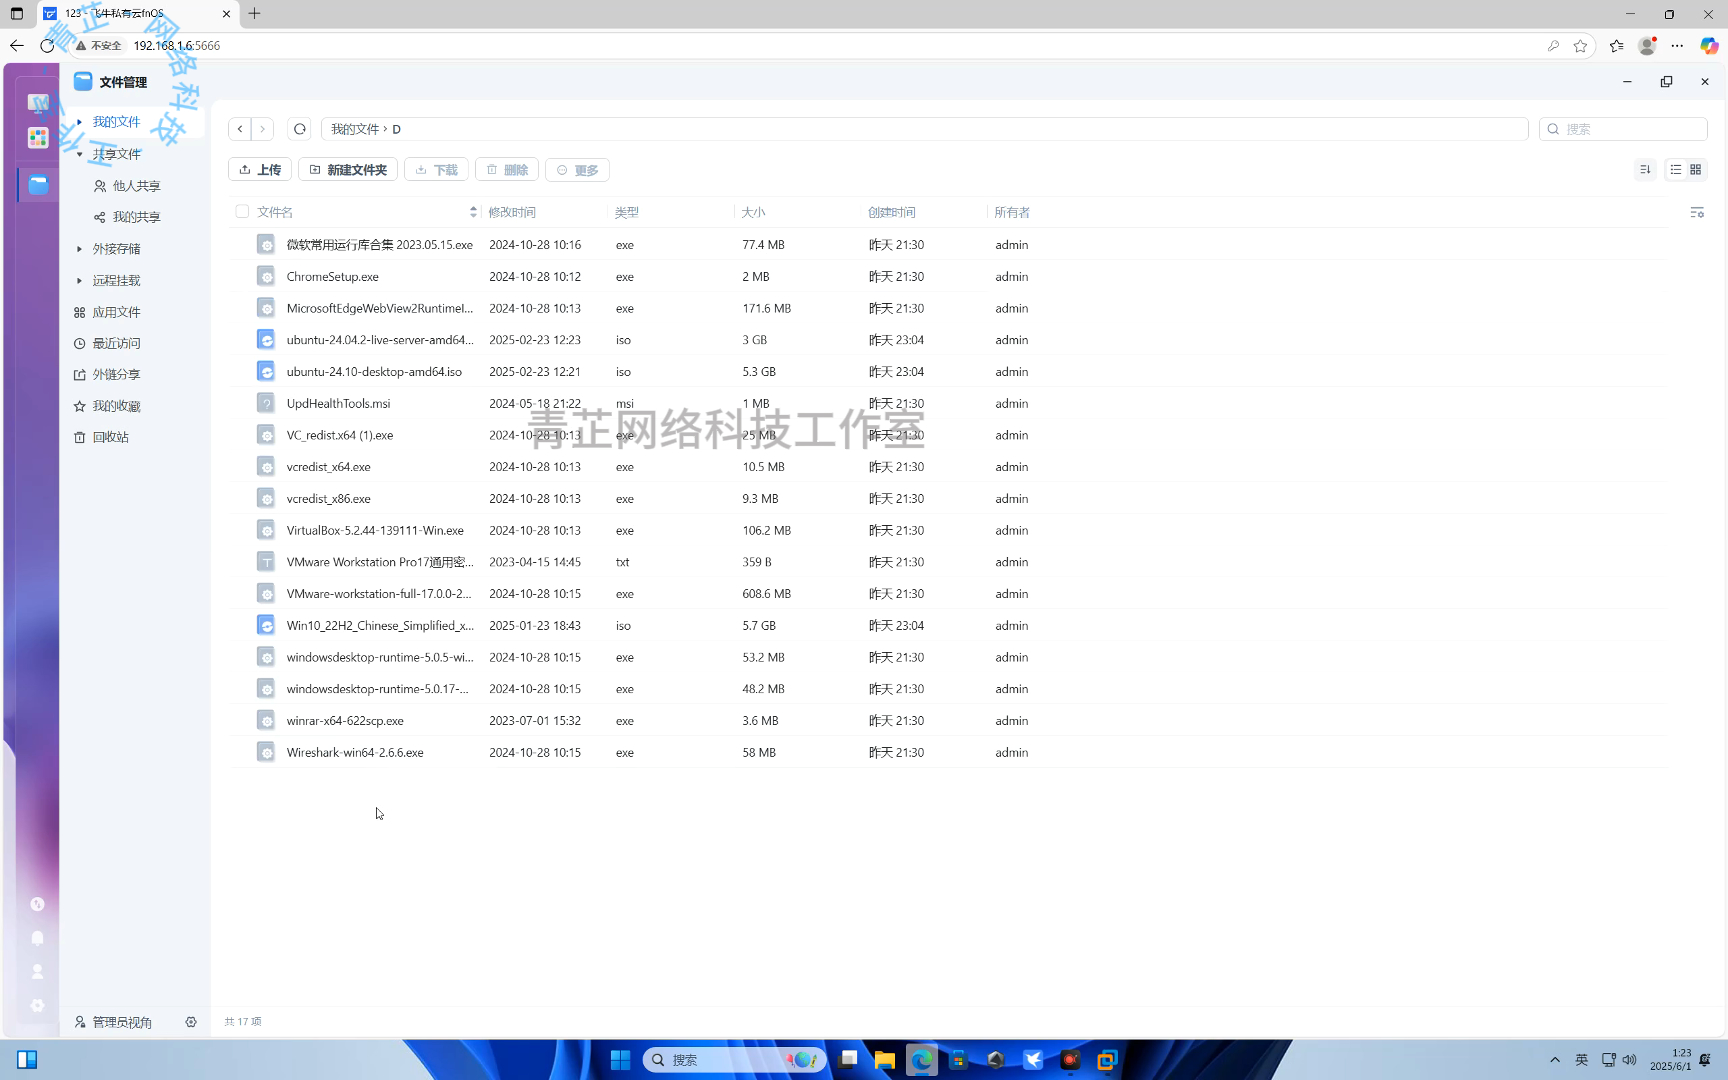The width and height of the screenshot is (1728, 1080).
Task: Expand the 远程挂载 tree node
Action: click(x=79, y=281)
